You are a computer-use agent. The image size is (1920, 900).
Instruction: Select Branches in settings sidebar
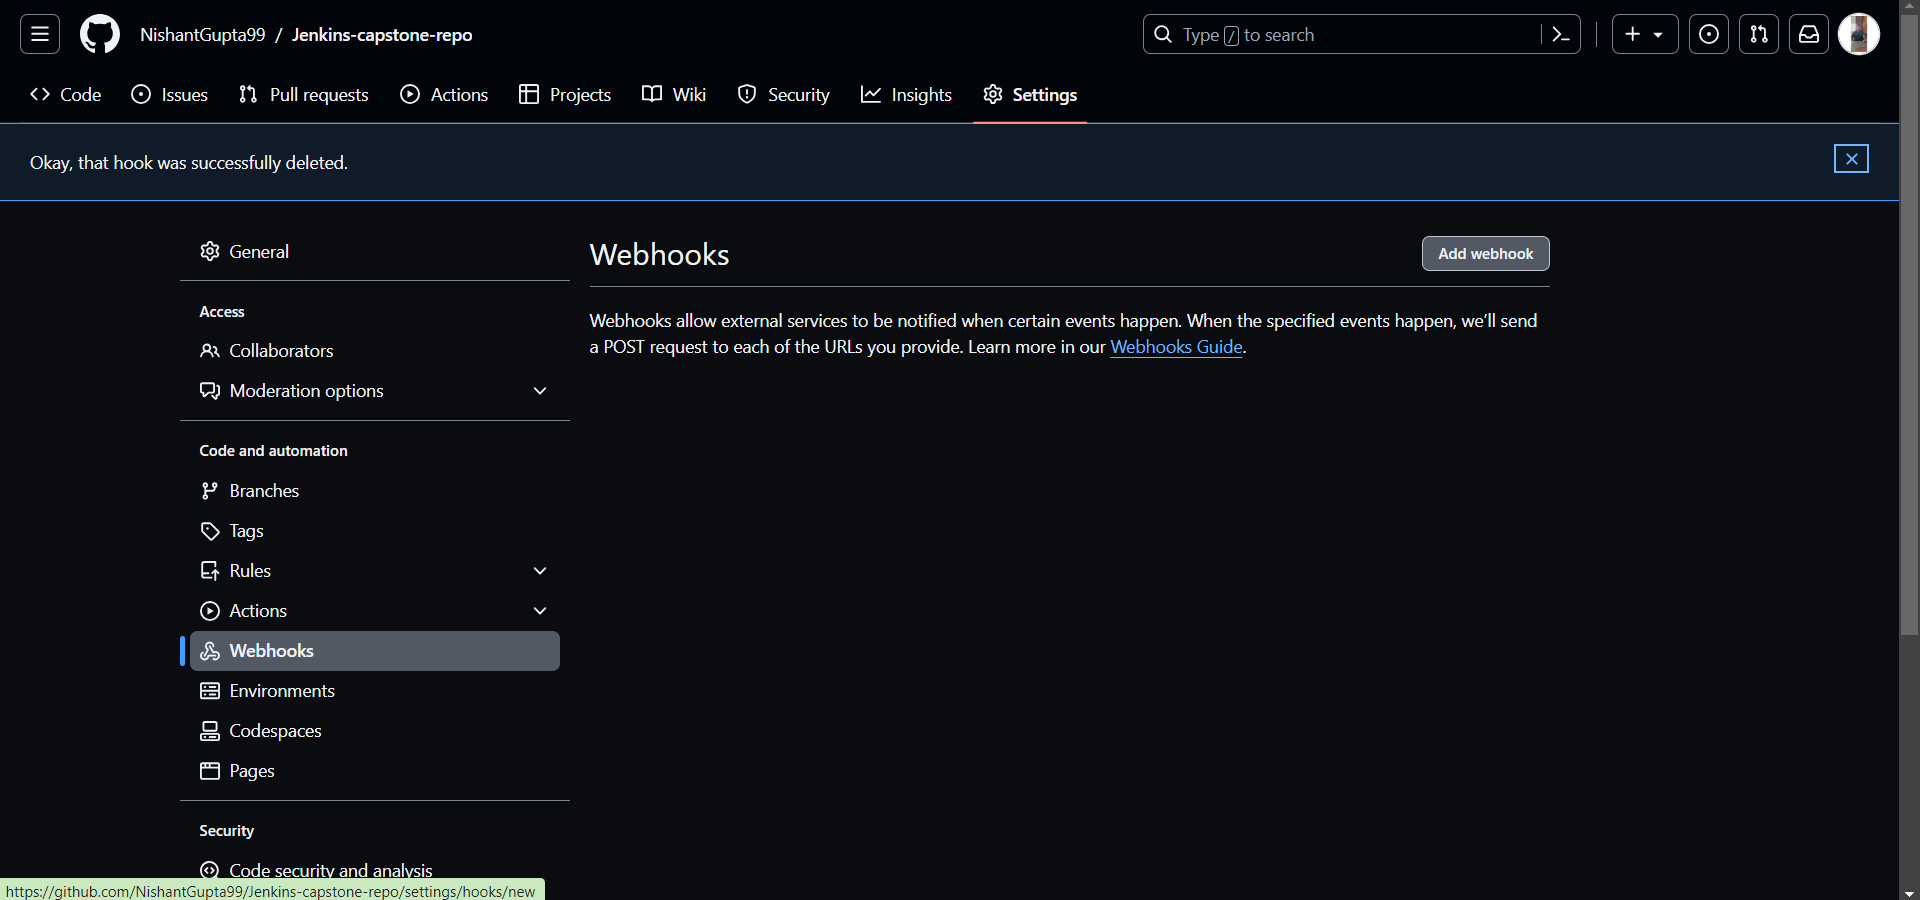(264, 491)
